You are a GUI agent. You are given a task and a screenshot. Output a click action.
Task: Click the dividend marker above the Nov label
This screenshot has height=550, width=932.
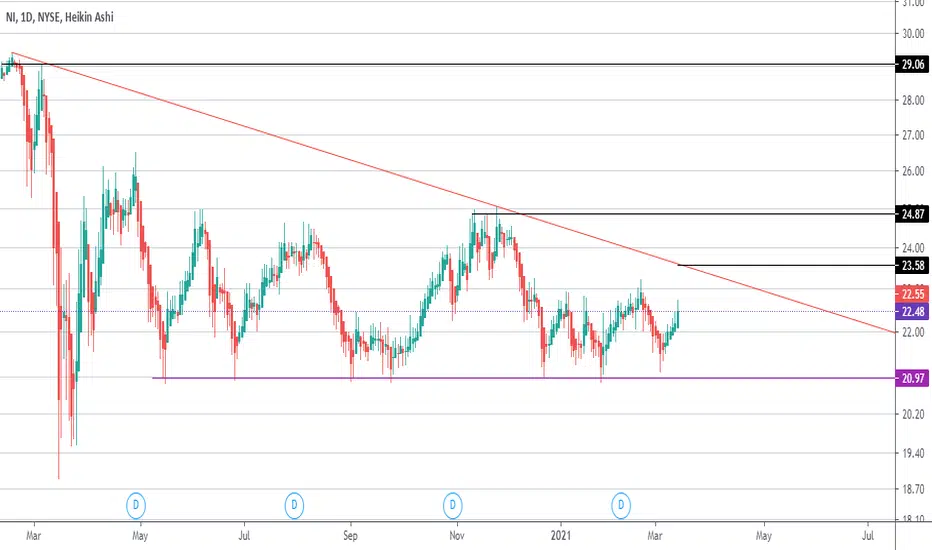pyautogui.click(x=453, y=505)
